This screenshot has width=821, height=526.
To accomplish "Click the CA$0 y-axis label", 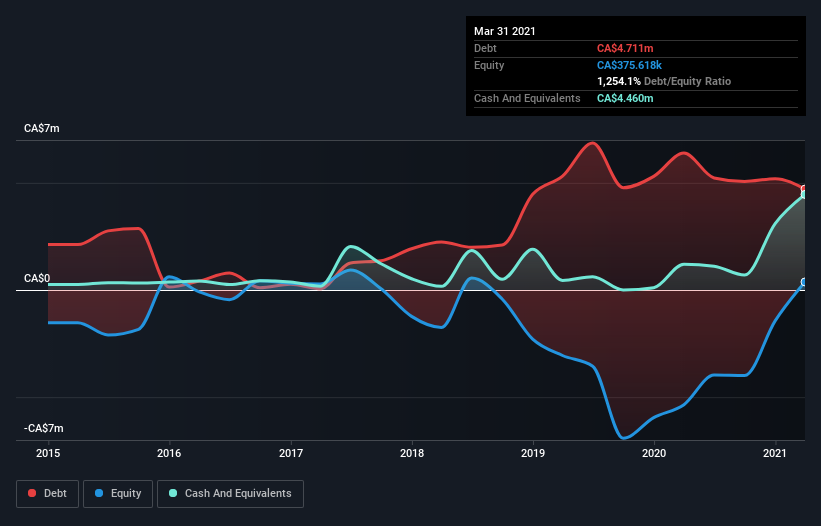I will point(37,278).
